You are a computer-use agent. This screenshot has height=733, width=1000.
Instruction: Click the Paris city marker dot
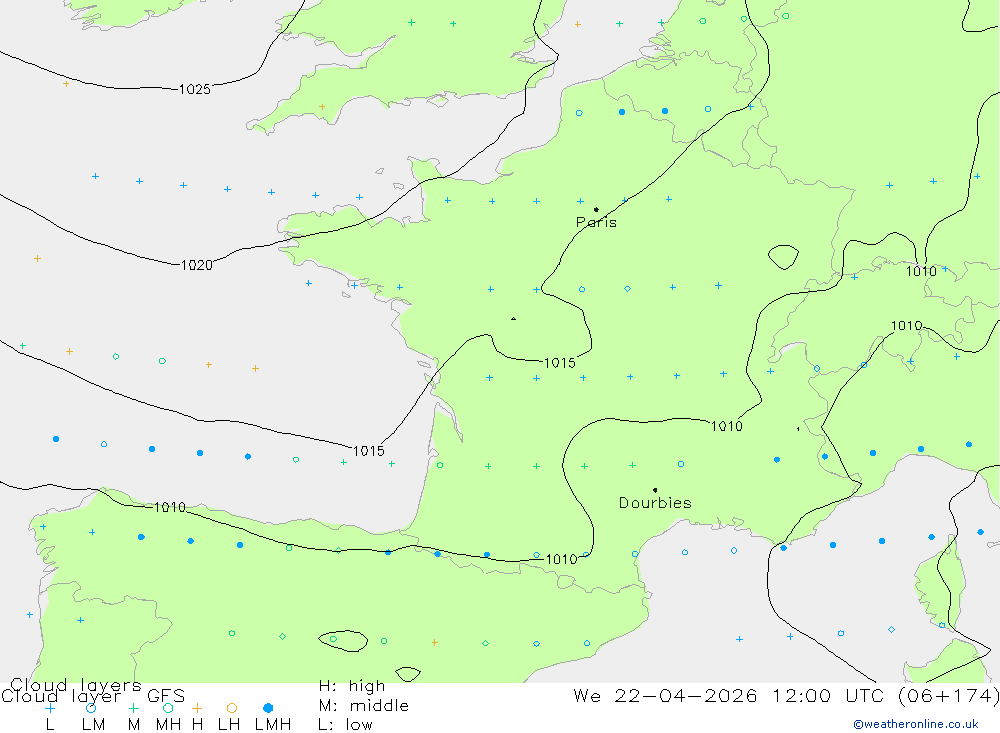[x=596, y=209]
